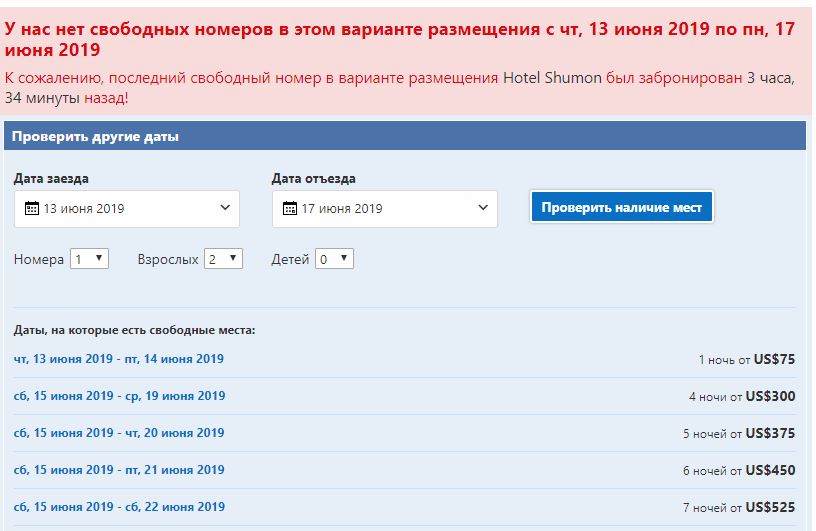The height and width of the screenshot is (531, 816).
Task: Choose the 15 июня – 19 июня 2019 link
Action: click(119, 396)
